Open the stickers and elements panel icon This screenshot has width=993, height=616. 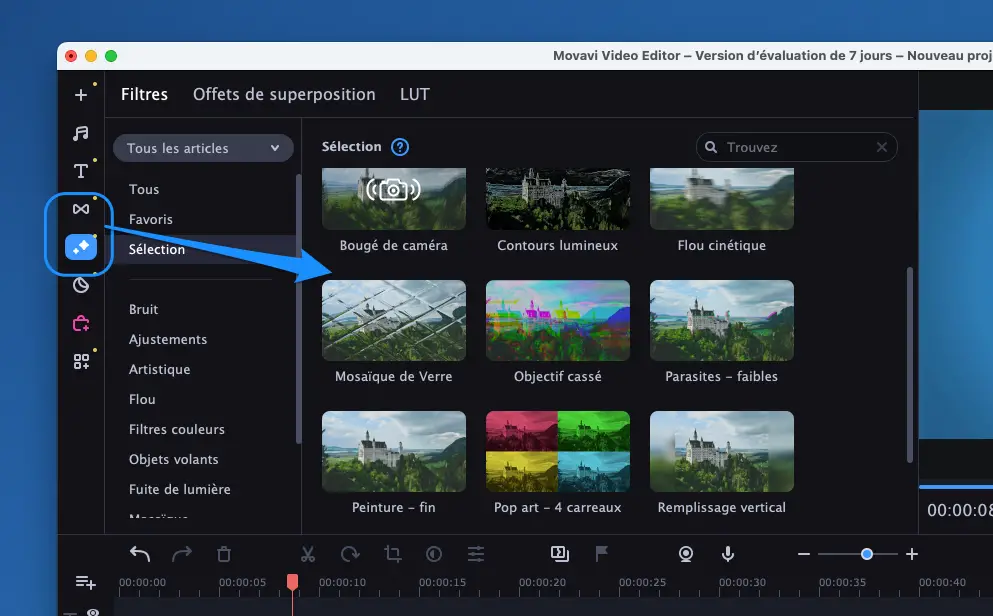[x=81, y=286]
